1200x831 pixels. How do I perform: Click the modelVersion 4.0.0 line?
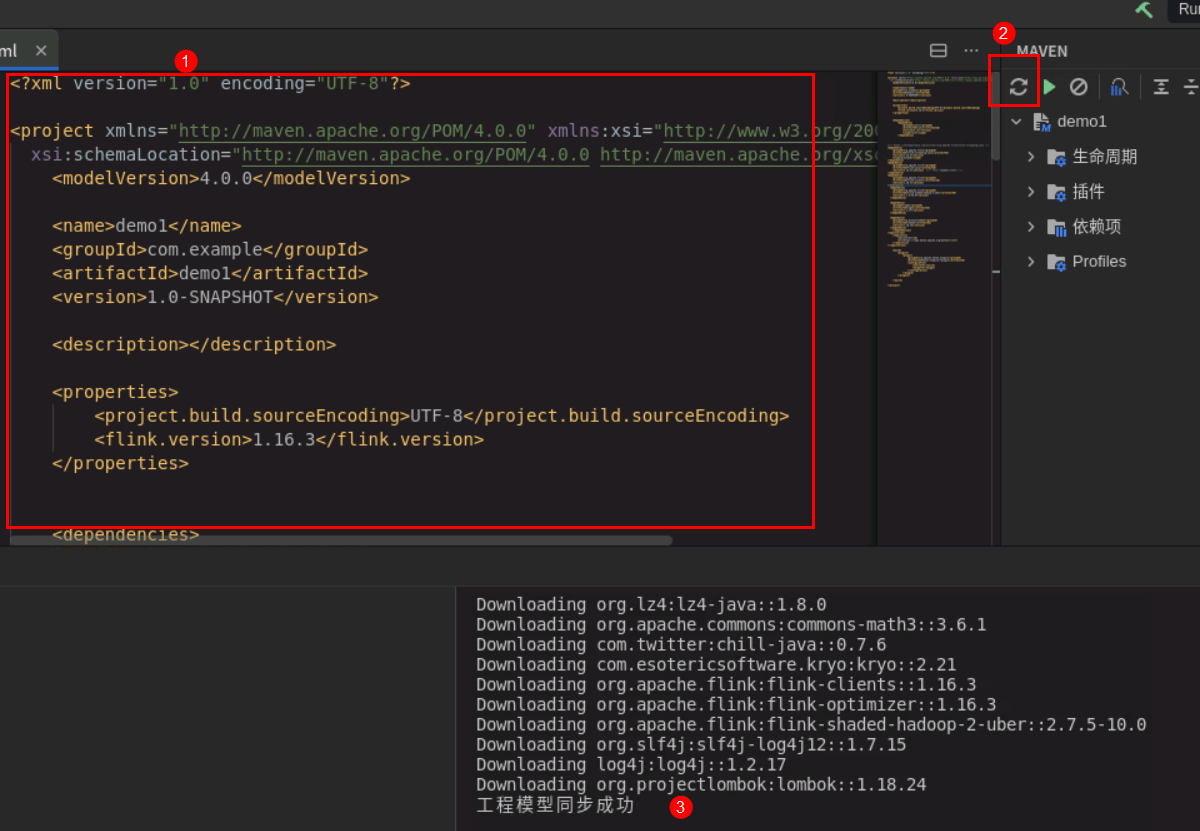pos(231,179)
